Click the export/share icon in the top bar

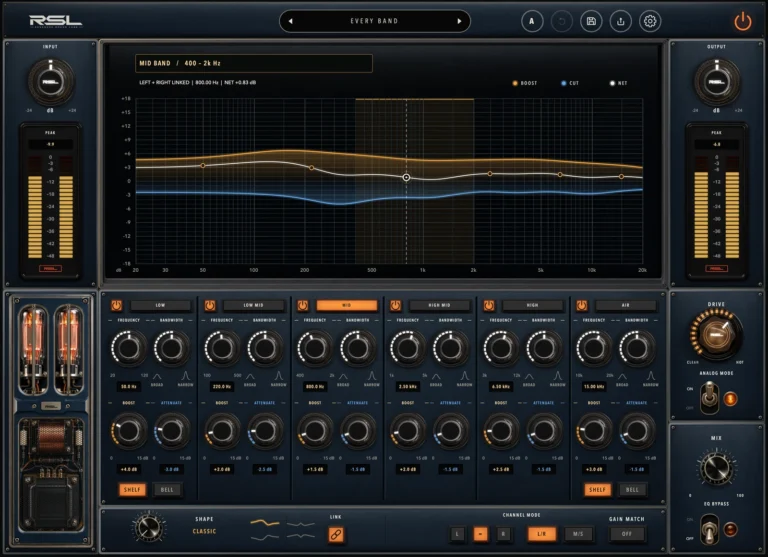[x=621, y=21]
